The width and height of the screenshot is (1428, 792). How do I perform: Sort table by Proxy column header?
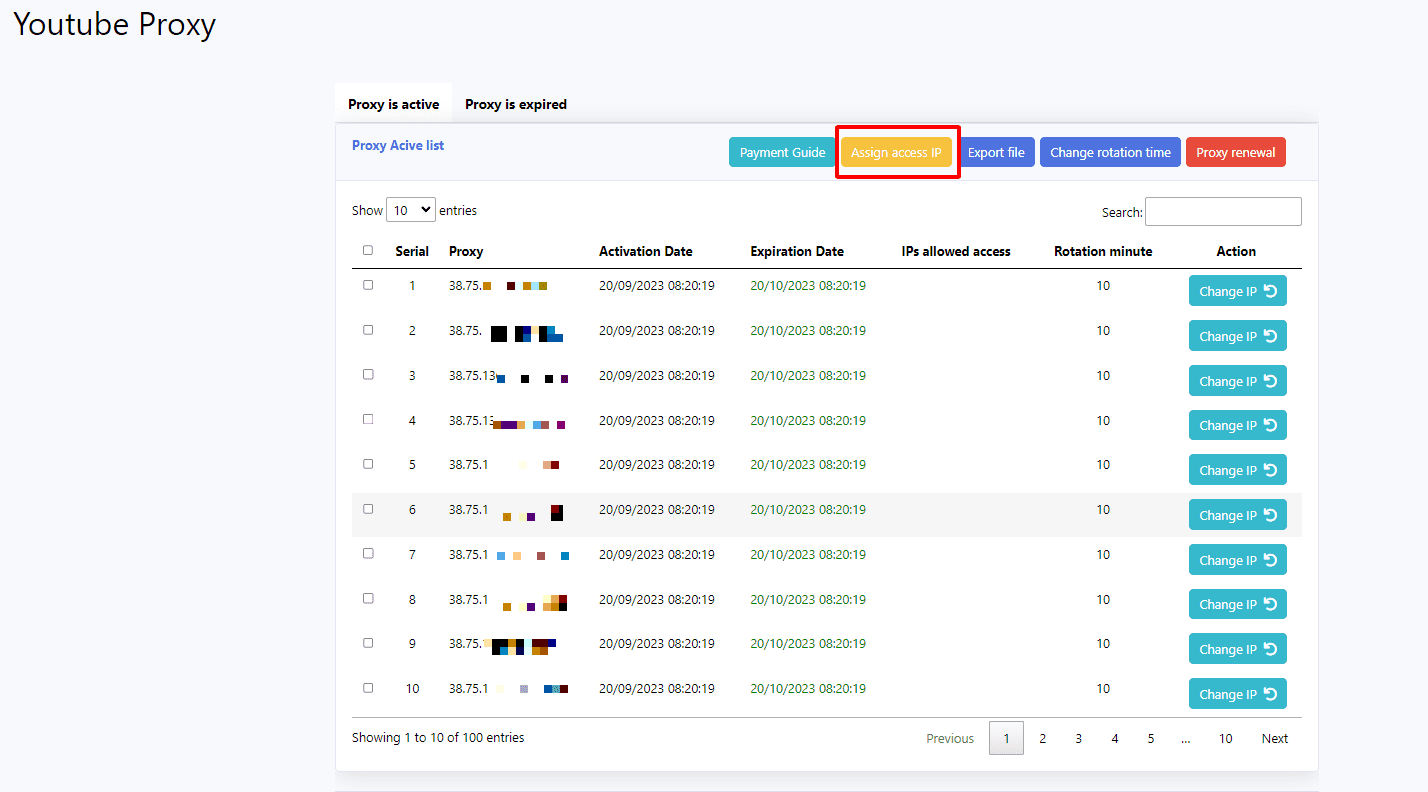[x=466, y=251]
